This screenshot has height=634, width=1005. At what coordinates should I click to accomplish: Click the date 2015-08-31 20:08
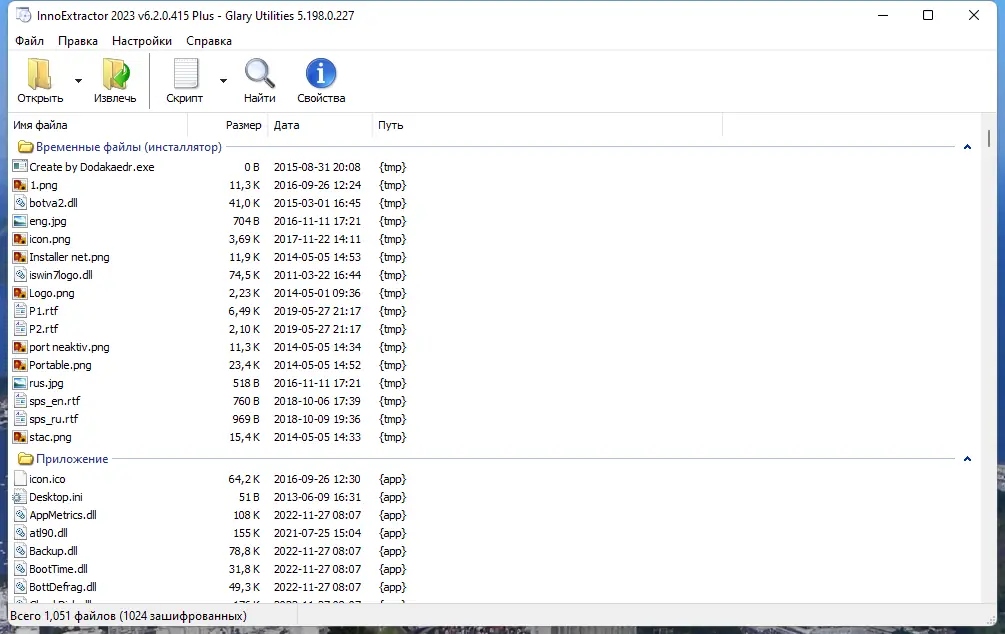pyautogui.click(x=317, y=167)
